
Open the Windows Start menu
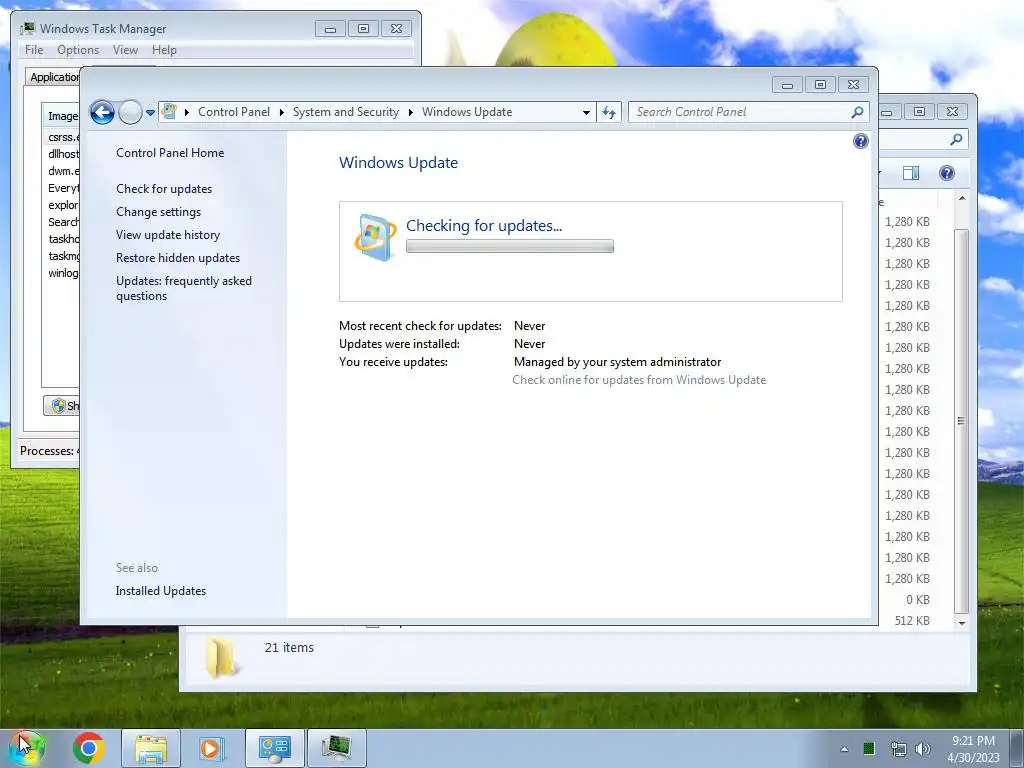point(27,748)
